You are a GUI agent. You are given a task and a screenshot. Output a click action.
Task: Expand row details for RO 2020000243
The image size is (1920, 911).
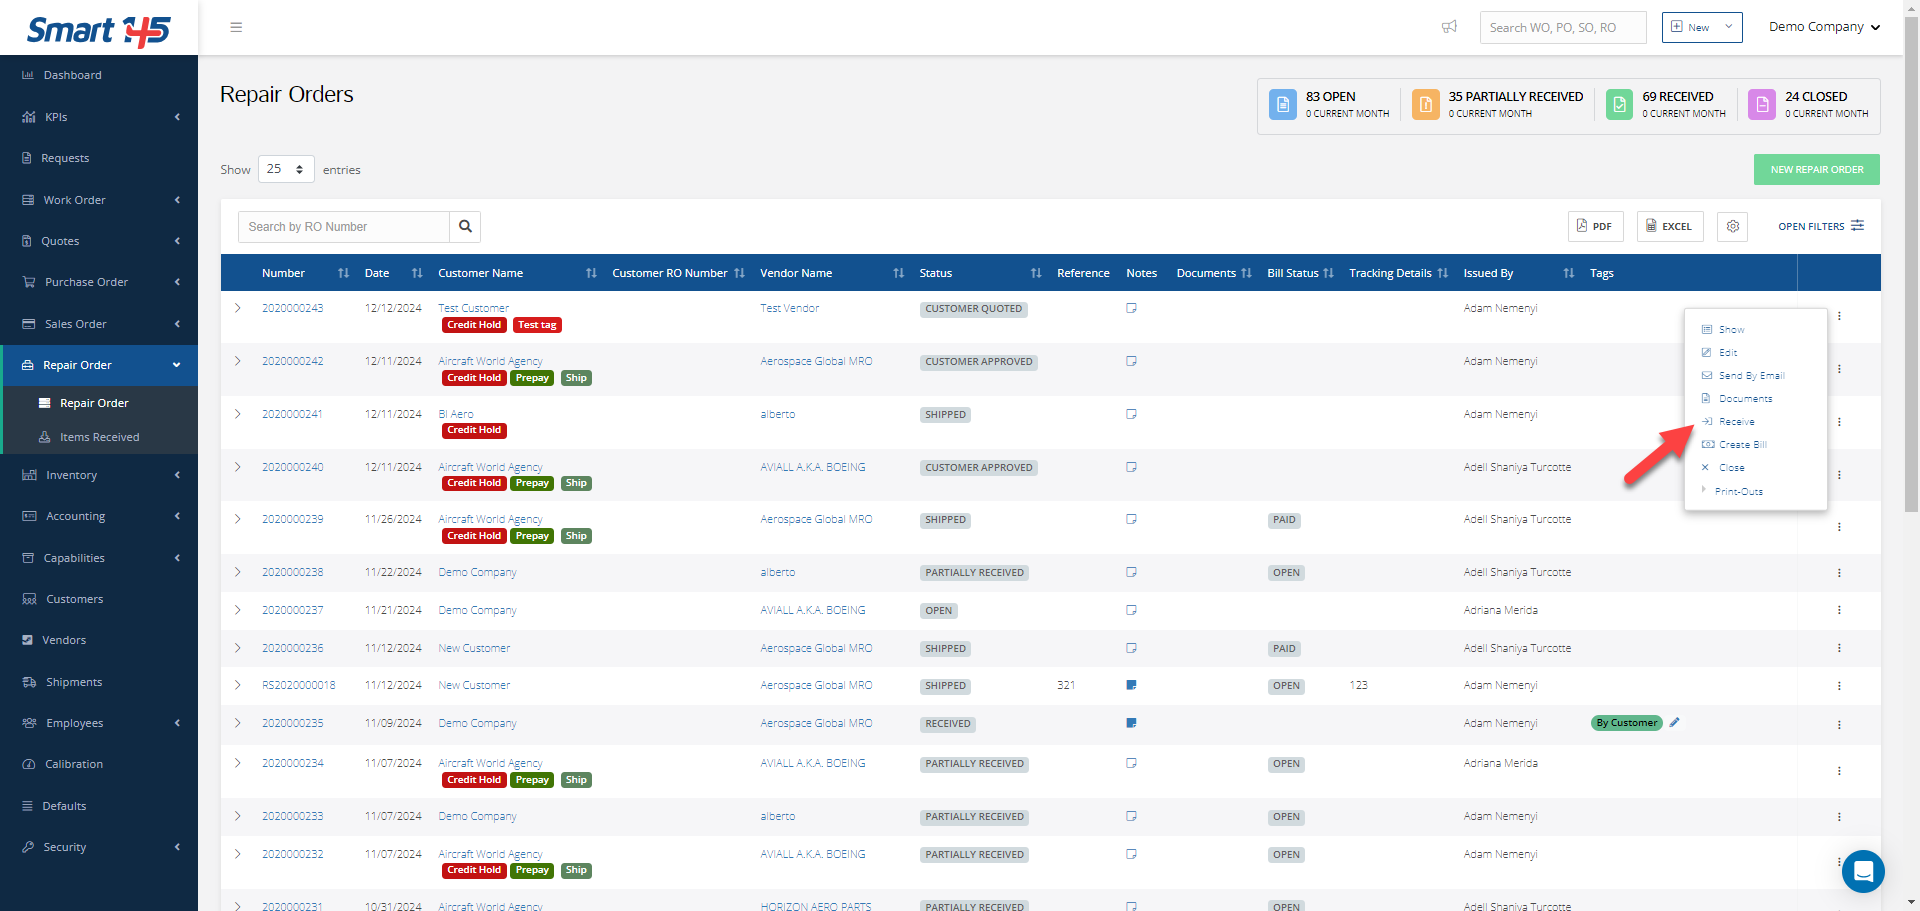(x=238, y=308)
